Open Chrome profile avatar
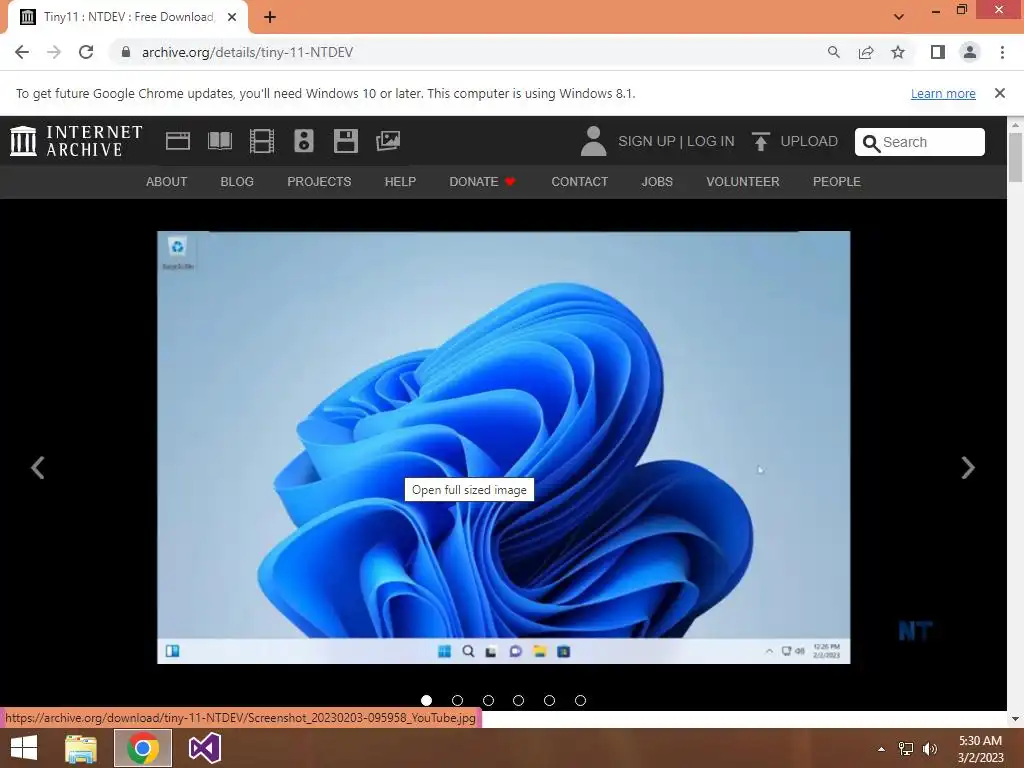 tap(970, 52)
